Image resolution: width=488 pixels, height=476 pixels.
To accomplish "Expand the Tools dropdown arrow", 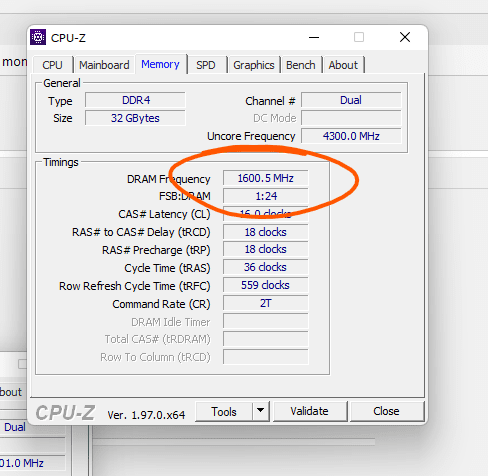I will click(261, 412).
